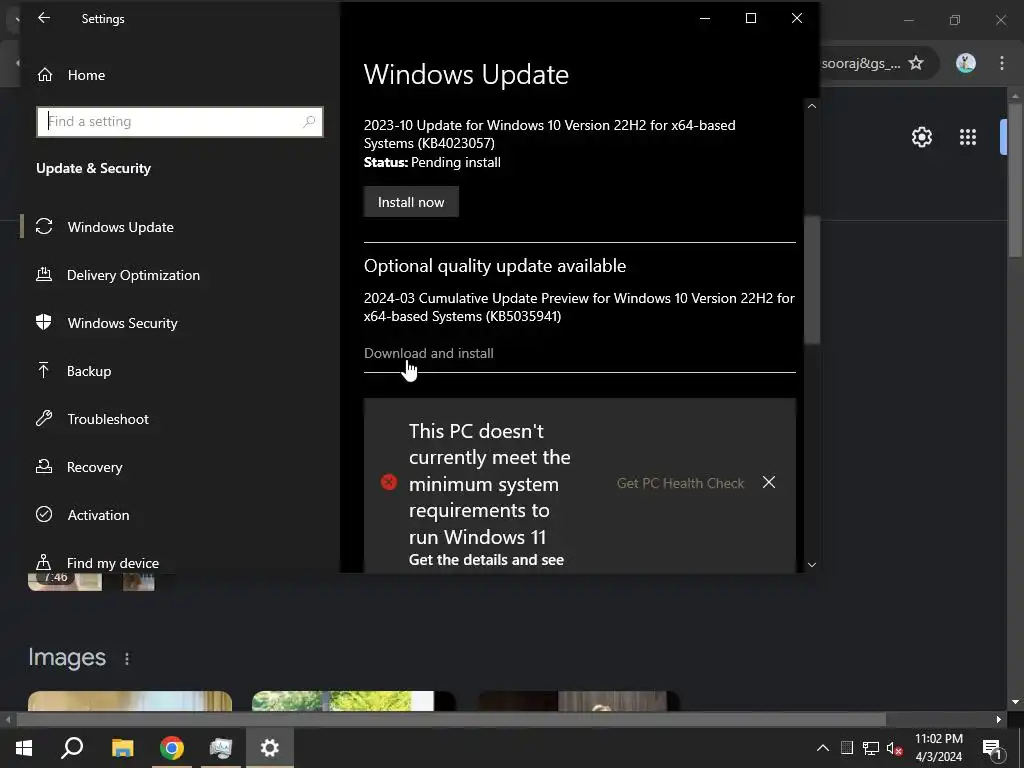Click Get PC Health Check link
The width and height of the screenshot is (1024, 768).
coord(680,483)
